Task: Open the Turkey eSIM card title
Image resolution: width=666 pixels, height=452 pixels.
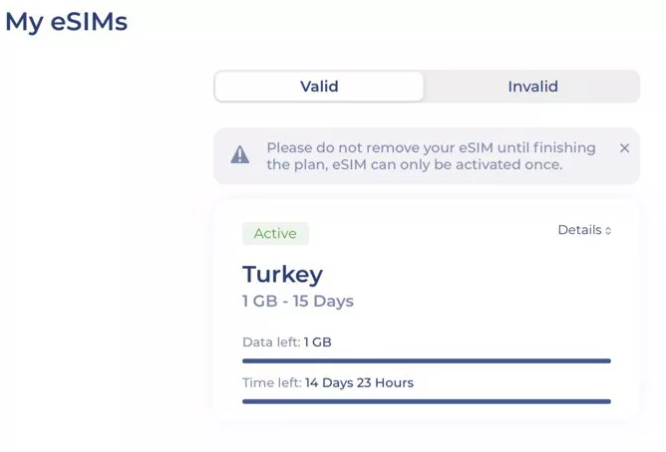Action: coord(282,274)
